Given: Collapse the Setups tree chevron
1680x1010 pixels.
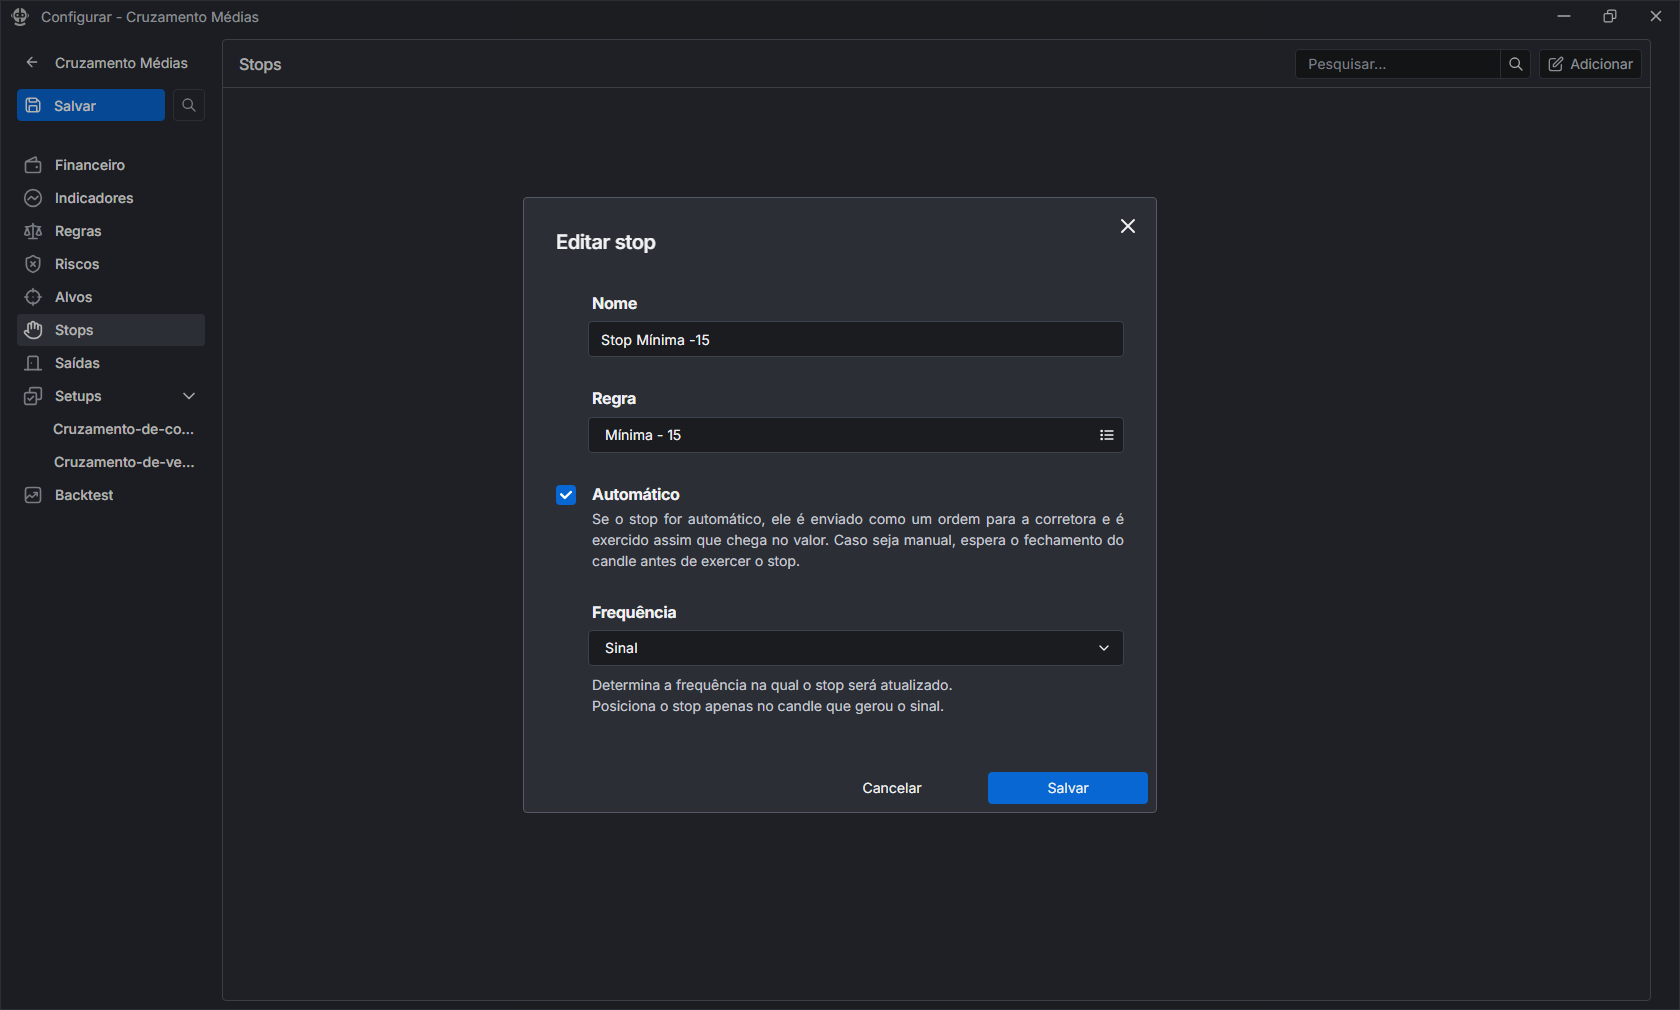Looking at the screenshot, I should 189,396.
